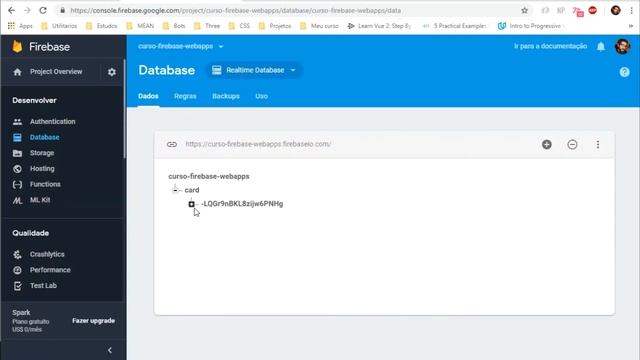Click the Qualidade section heading

click(31, 233)
